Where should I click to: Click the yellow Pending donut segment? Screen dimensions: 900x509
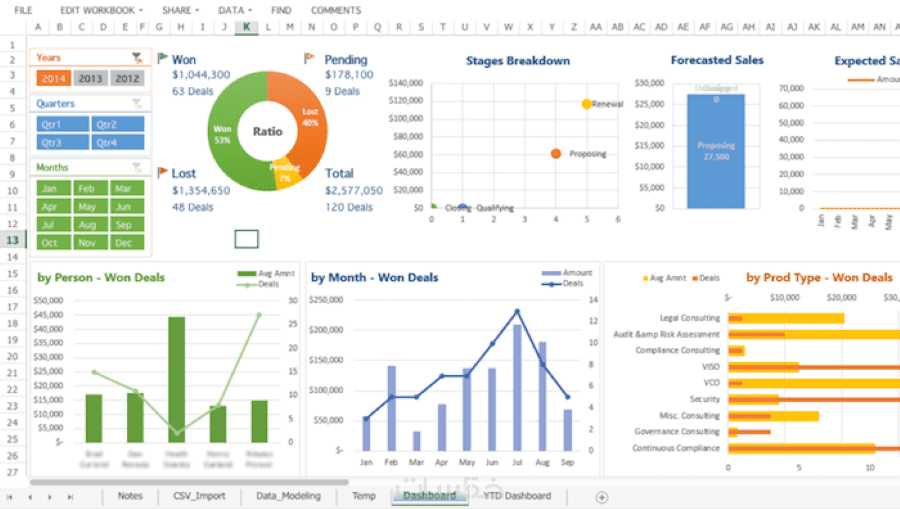coord(285,174)
